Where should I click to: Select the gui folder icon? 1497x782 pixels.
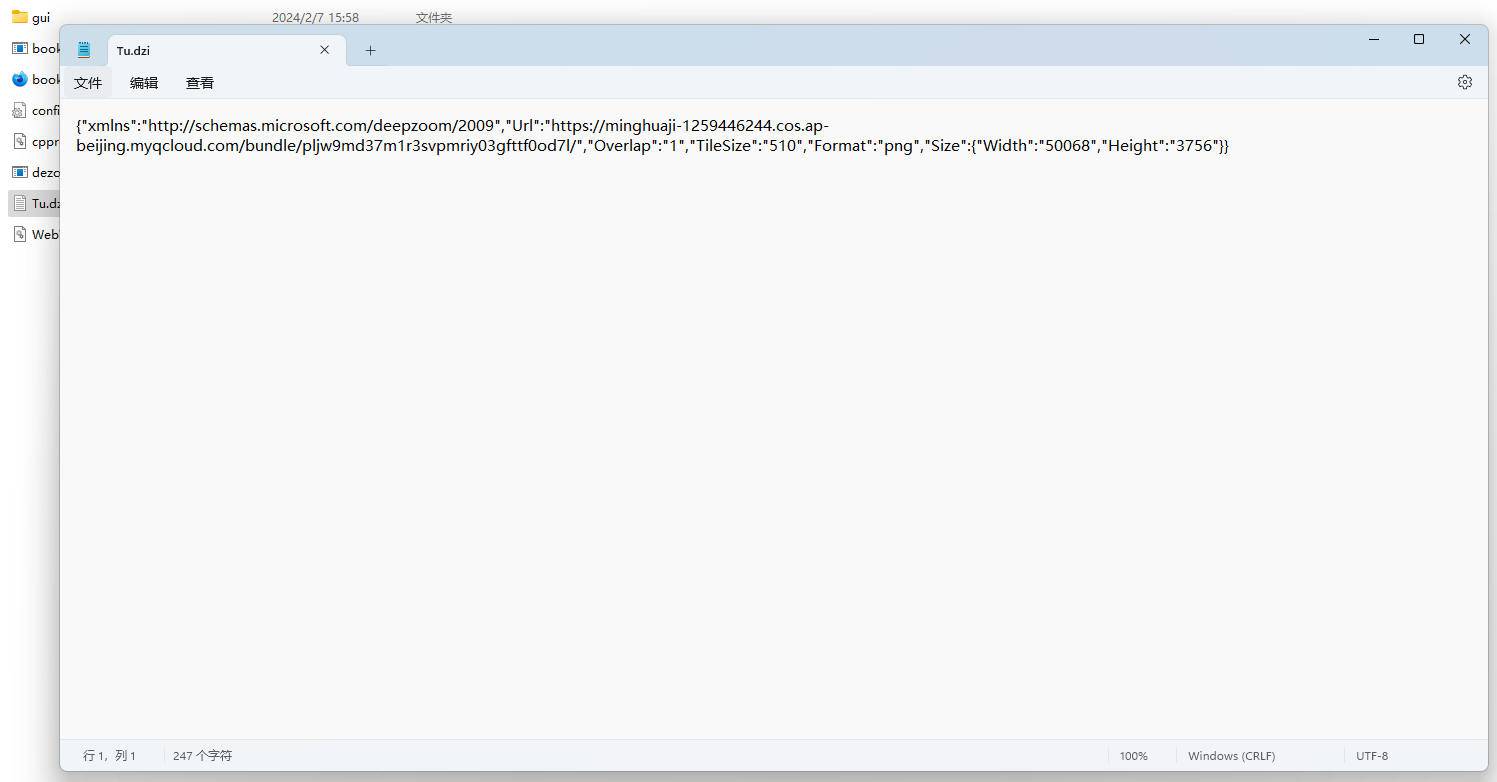(x=19, y=17)
